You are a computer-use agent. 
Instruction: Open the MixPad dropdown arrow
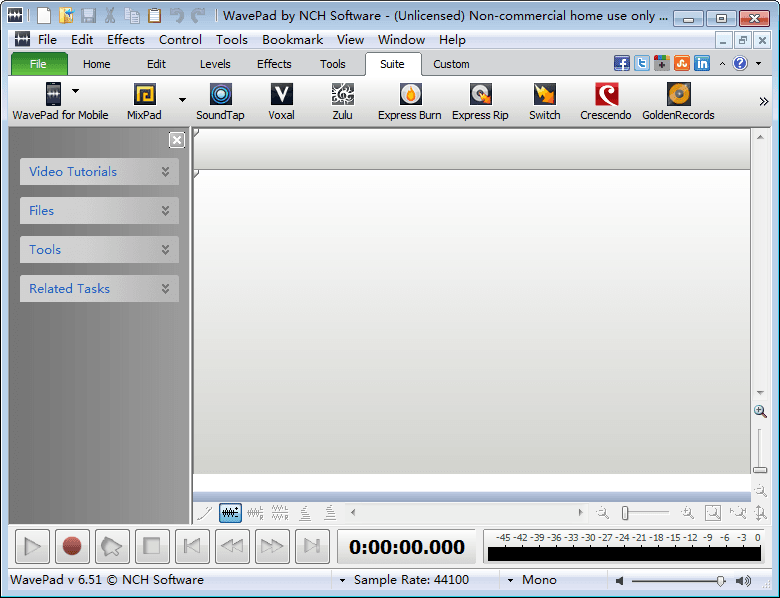182,100
